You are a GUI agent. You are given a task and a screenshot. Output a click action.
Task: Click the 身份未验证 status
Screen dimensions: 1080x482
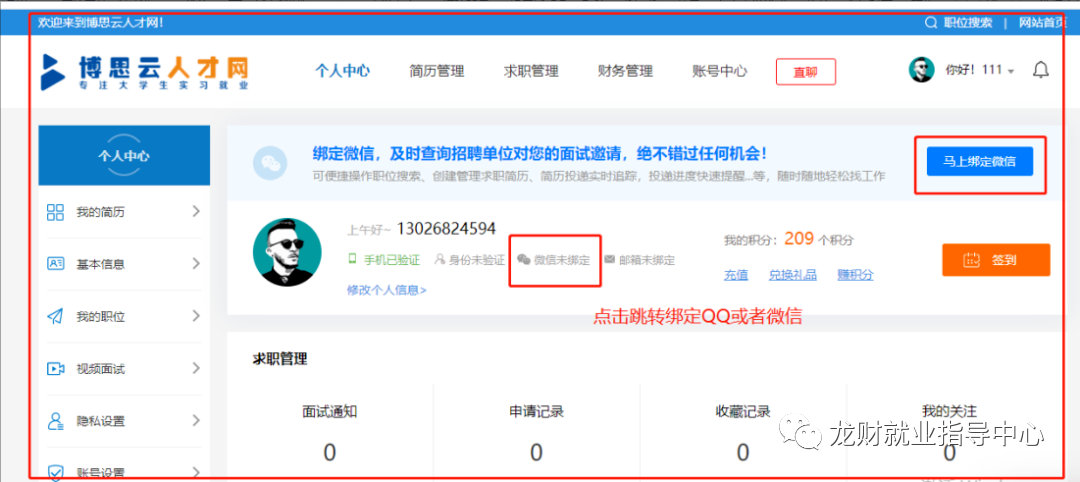click(469, 260)
